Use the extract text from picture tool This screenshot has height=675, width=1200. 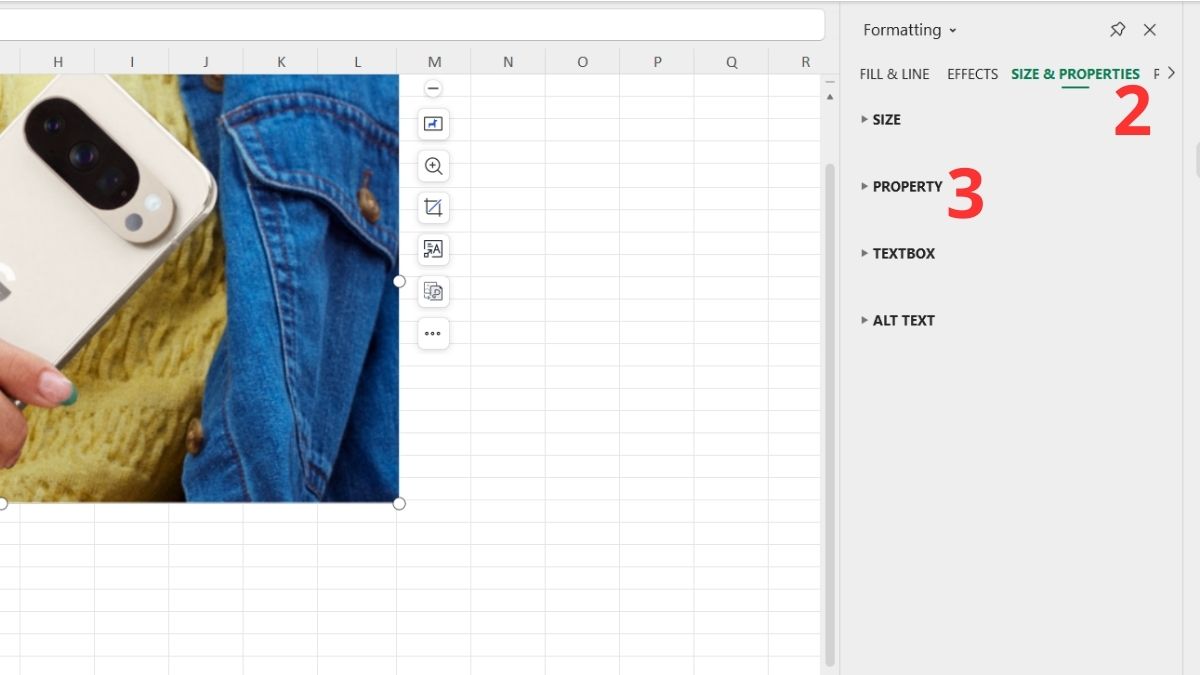pyautogui.click(x=433, y=250)
